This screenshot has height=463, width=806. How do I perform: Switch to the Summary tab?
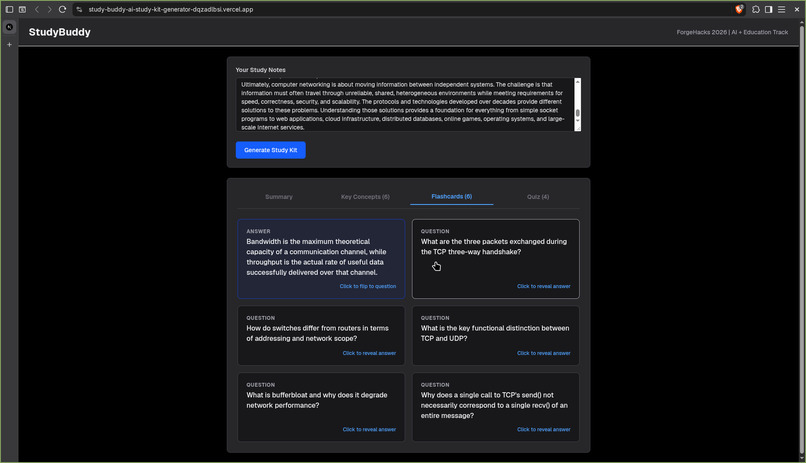pyautogui.click(x=279, y=197)
